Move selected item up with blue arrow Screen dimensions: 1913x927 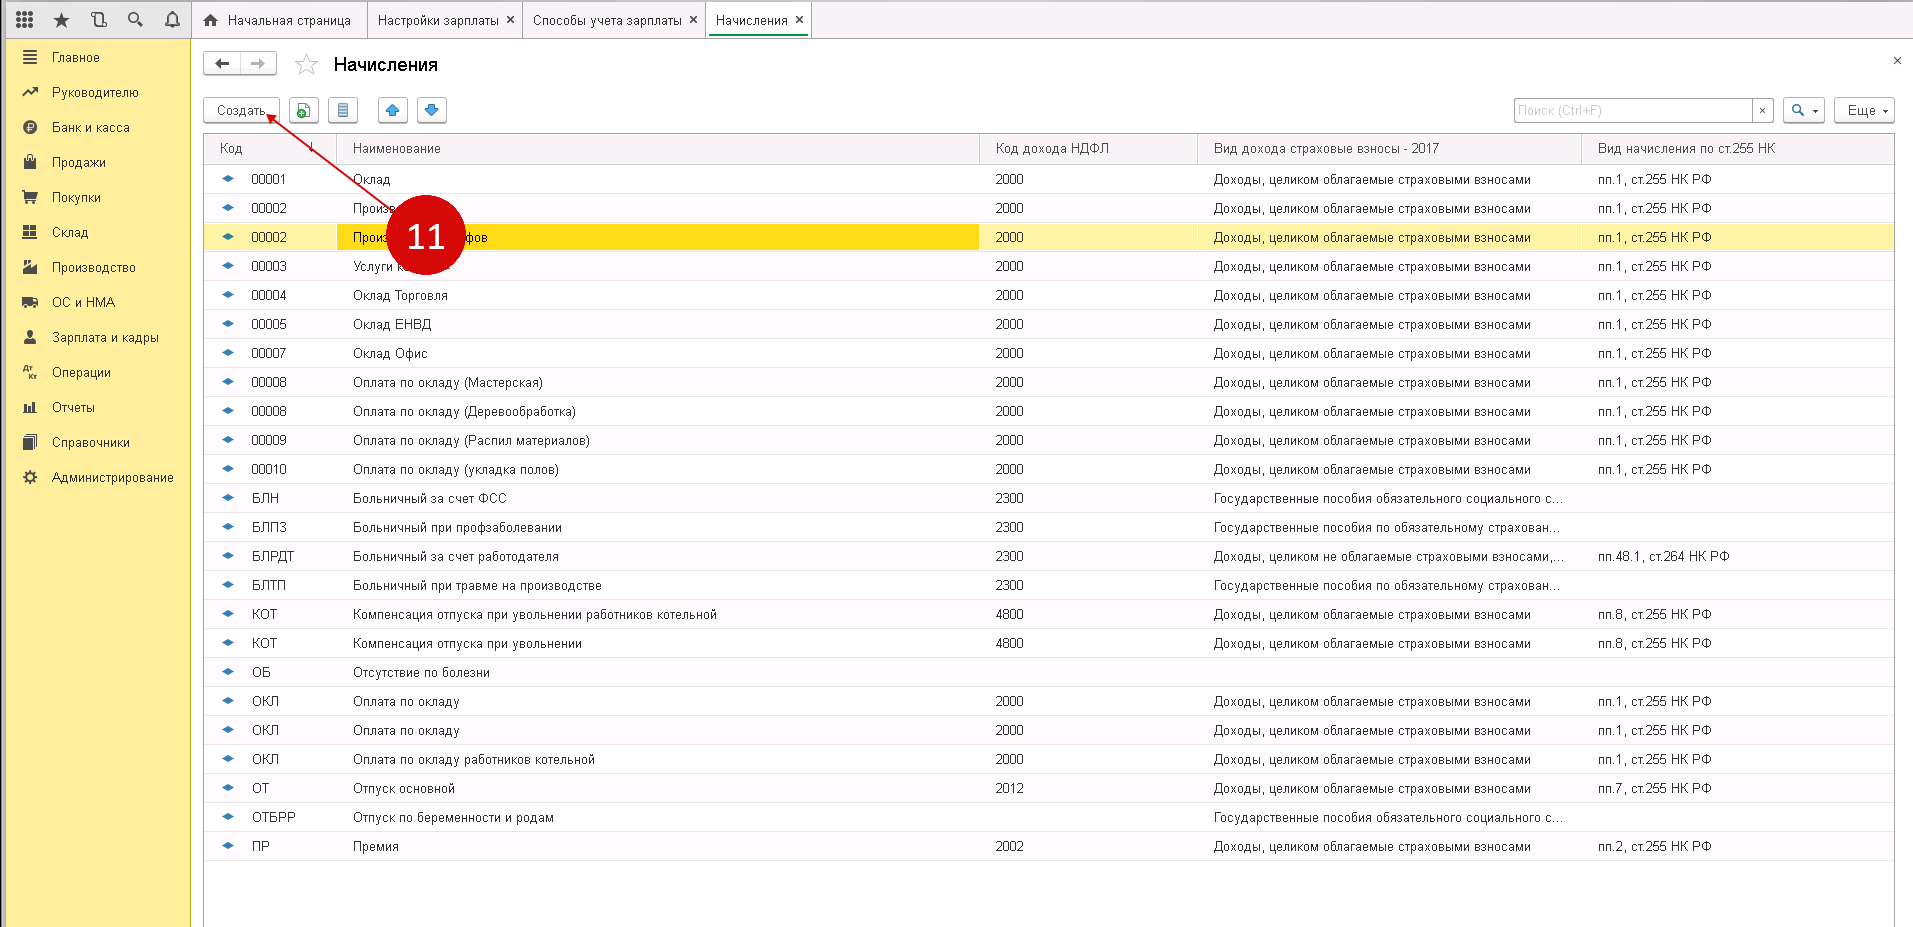(393, 110)
